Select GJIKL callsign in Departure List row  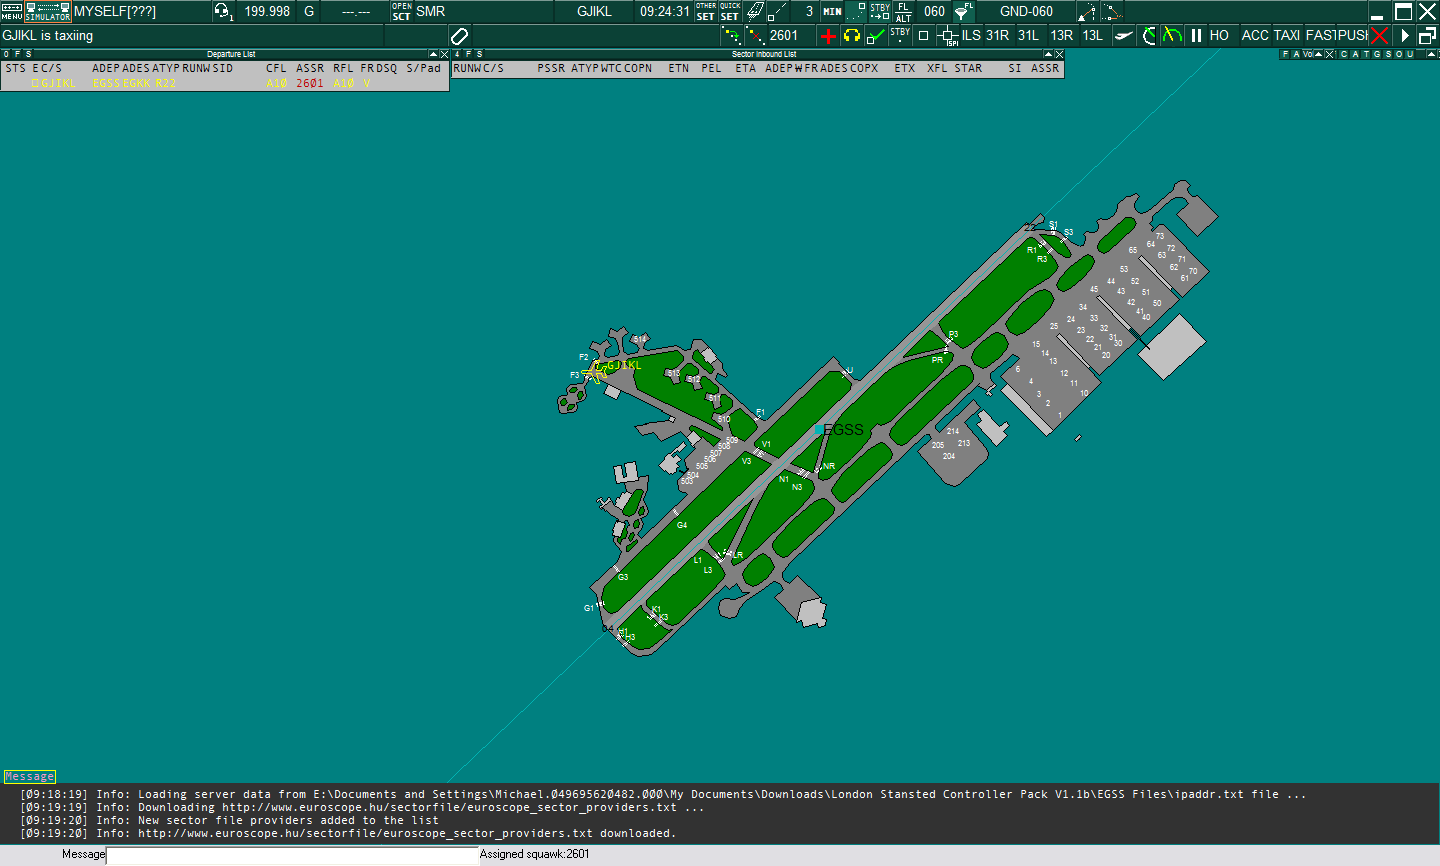(58, 83)
